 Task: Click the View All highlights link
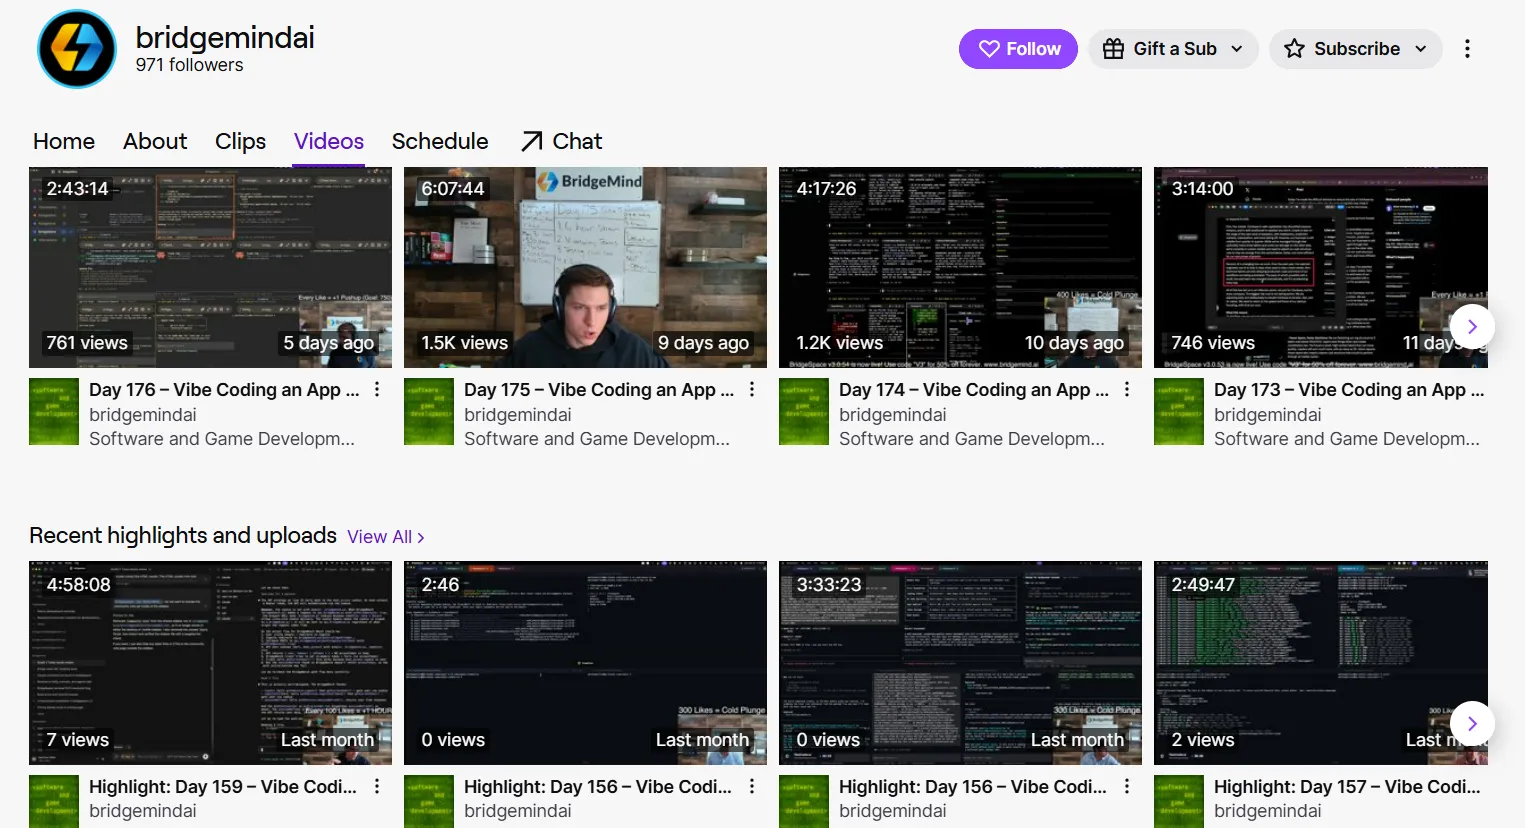[386, 537]
